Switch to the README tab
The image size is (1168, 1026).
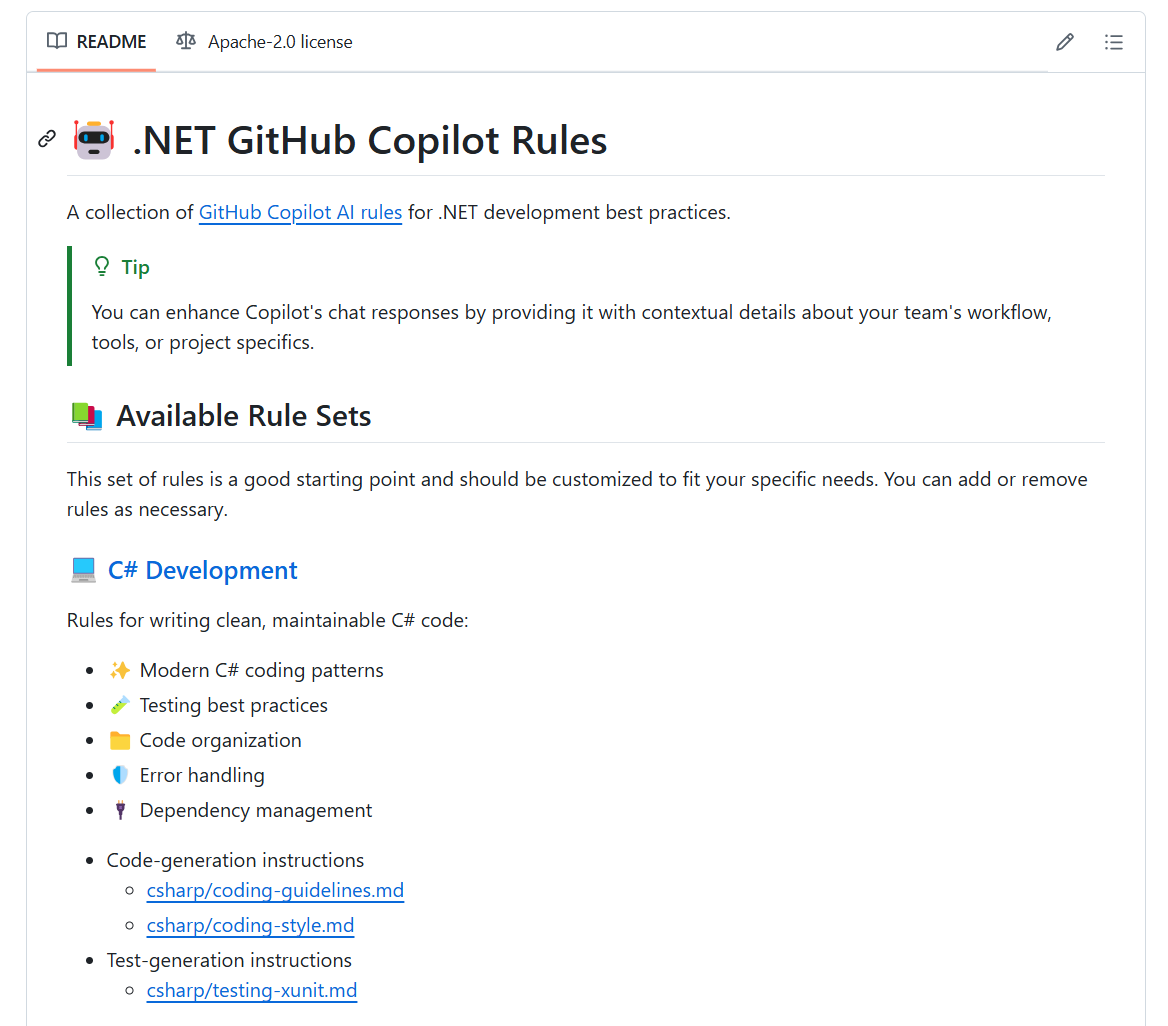click(x=96, y=42)
